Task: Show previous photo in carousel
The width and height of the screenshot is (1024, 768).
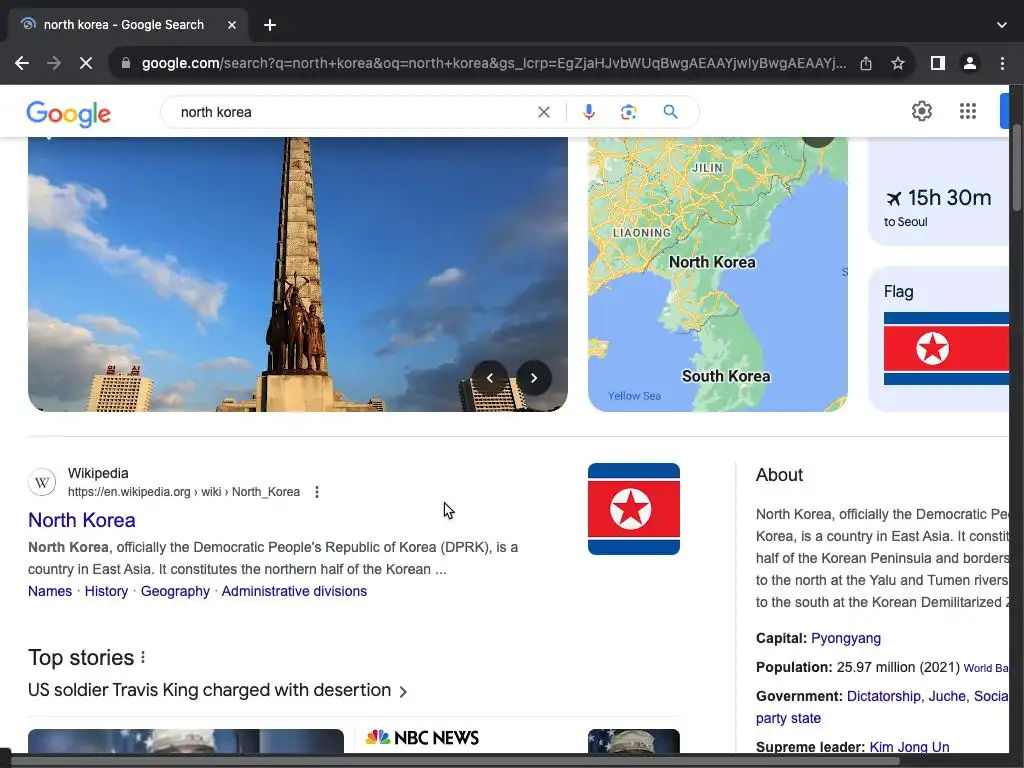Action: click(490, 378)
